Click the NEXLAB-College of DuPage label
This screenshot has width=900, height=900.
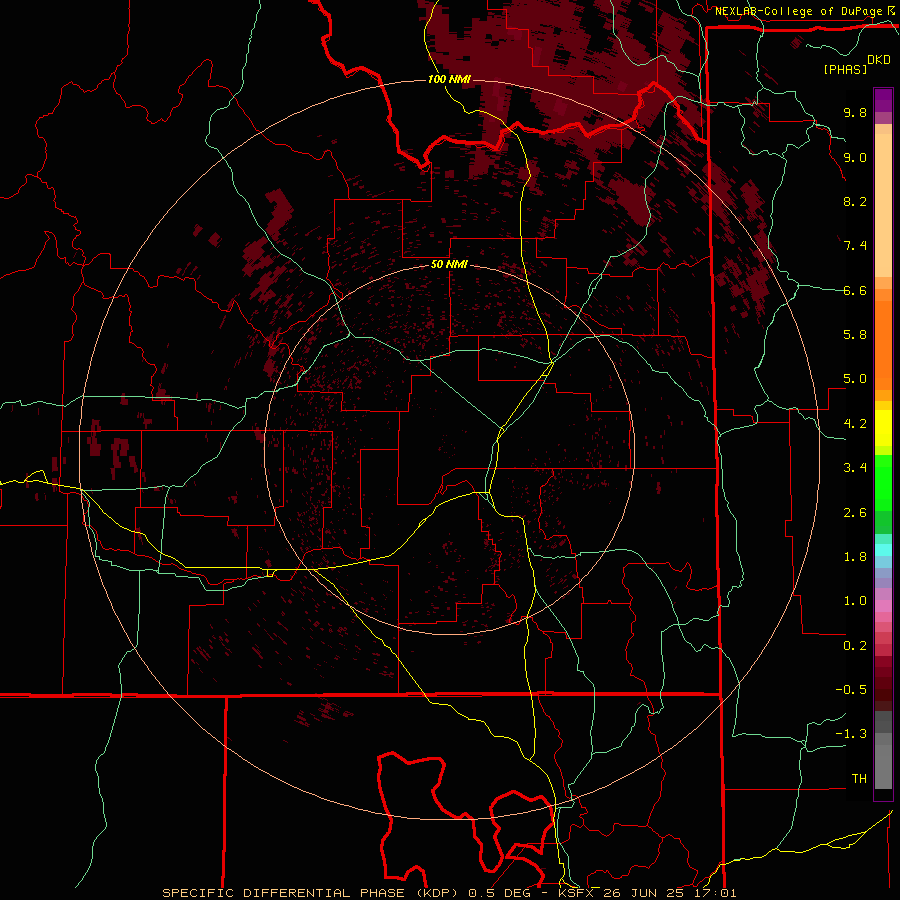798,11
